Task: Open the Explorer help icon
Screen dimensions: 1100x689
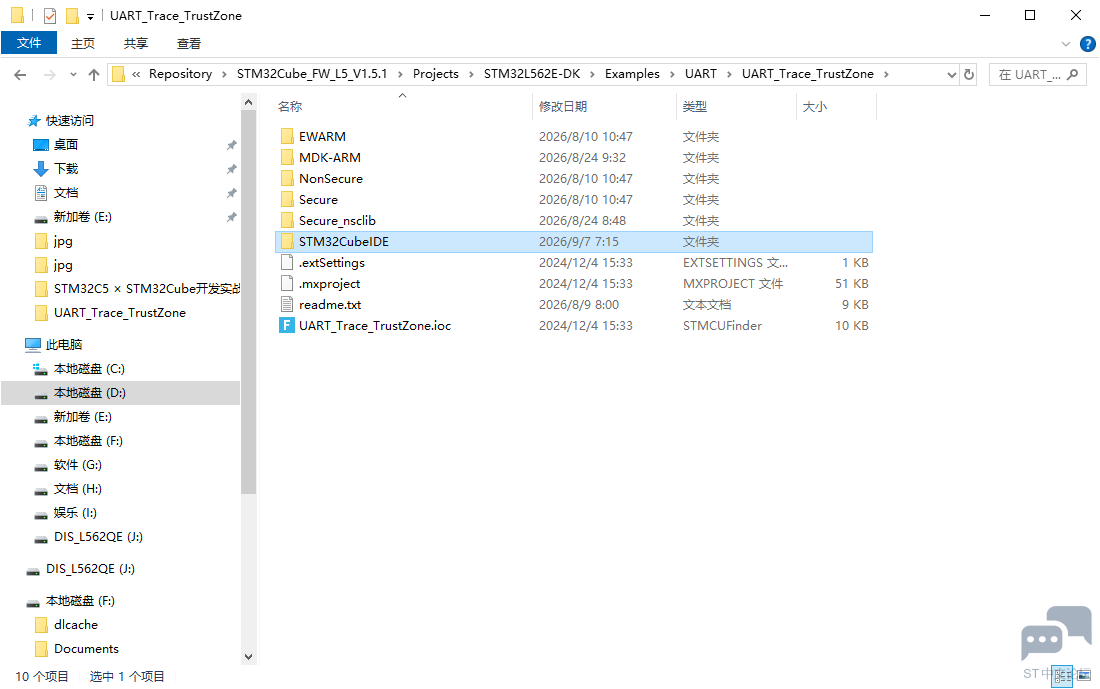Action: [1087, 44]
